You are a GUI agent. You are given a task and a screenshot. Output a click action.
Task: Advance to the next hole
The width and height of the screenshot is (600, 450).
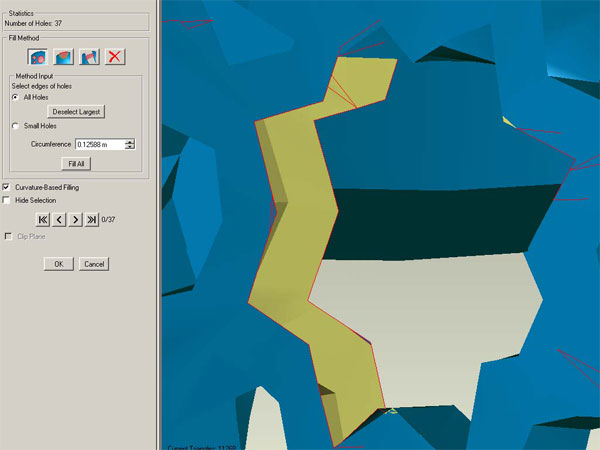[75, 219]
